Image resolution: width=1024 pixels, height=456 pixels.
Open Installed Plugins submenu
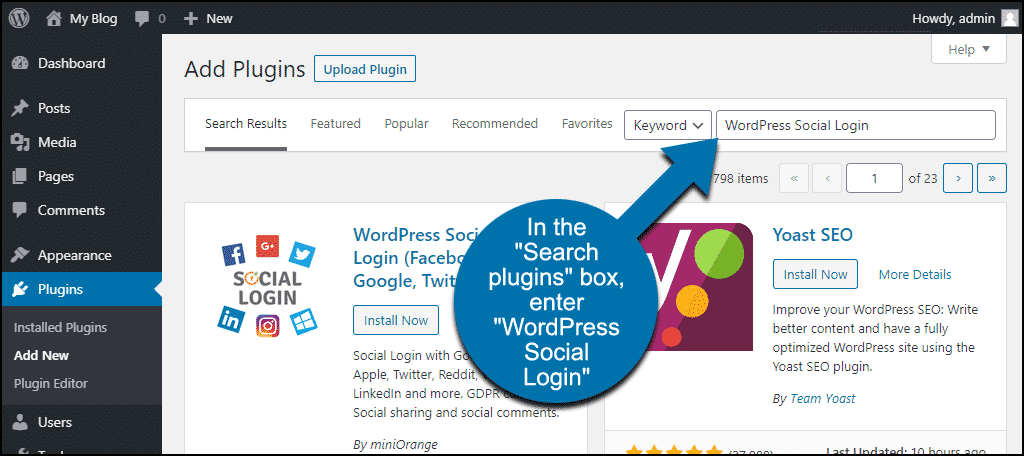click(x=60, y=328)
